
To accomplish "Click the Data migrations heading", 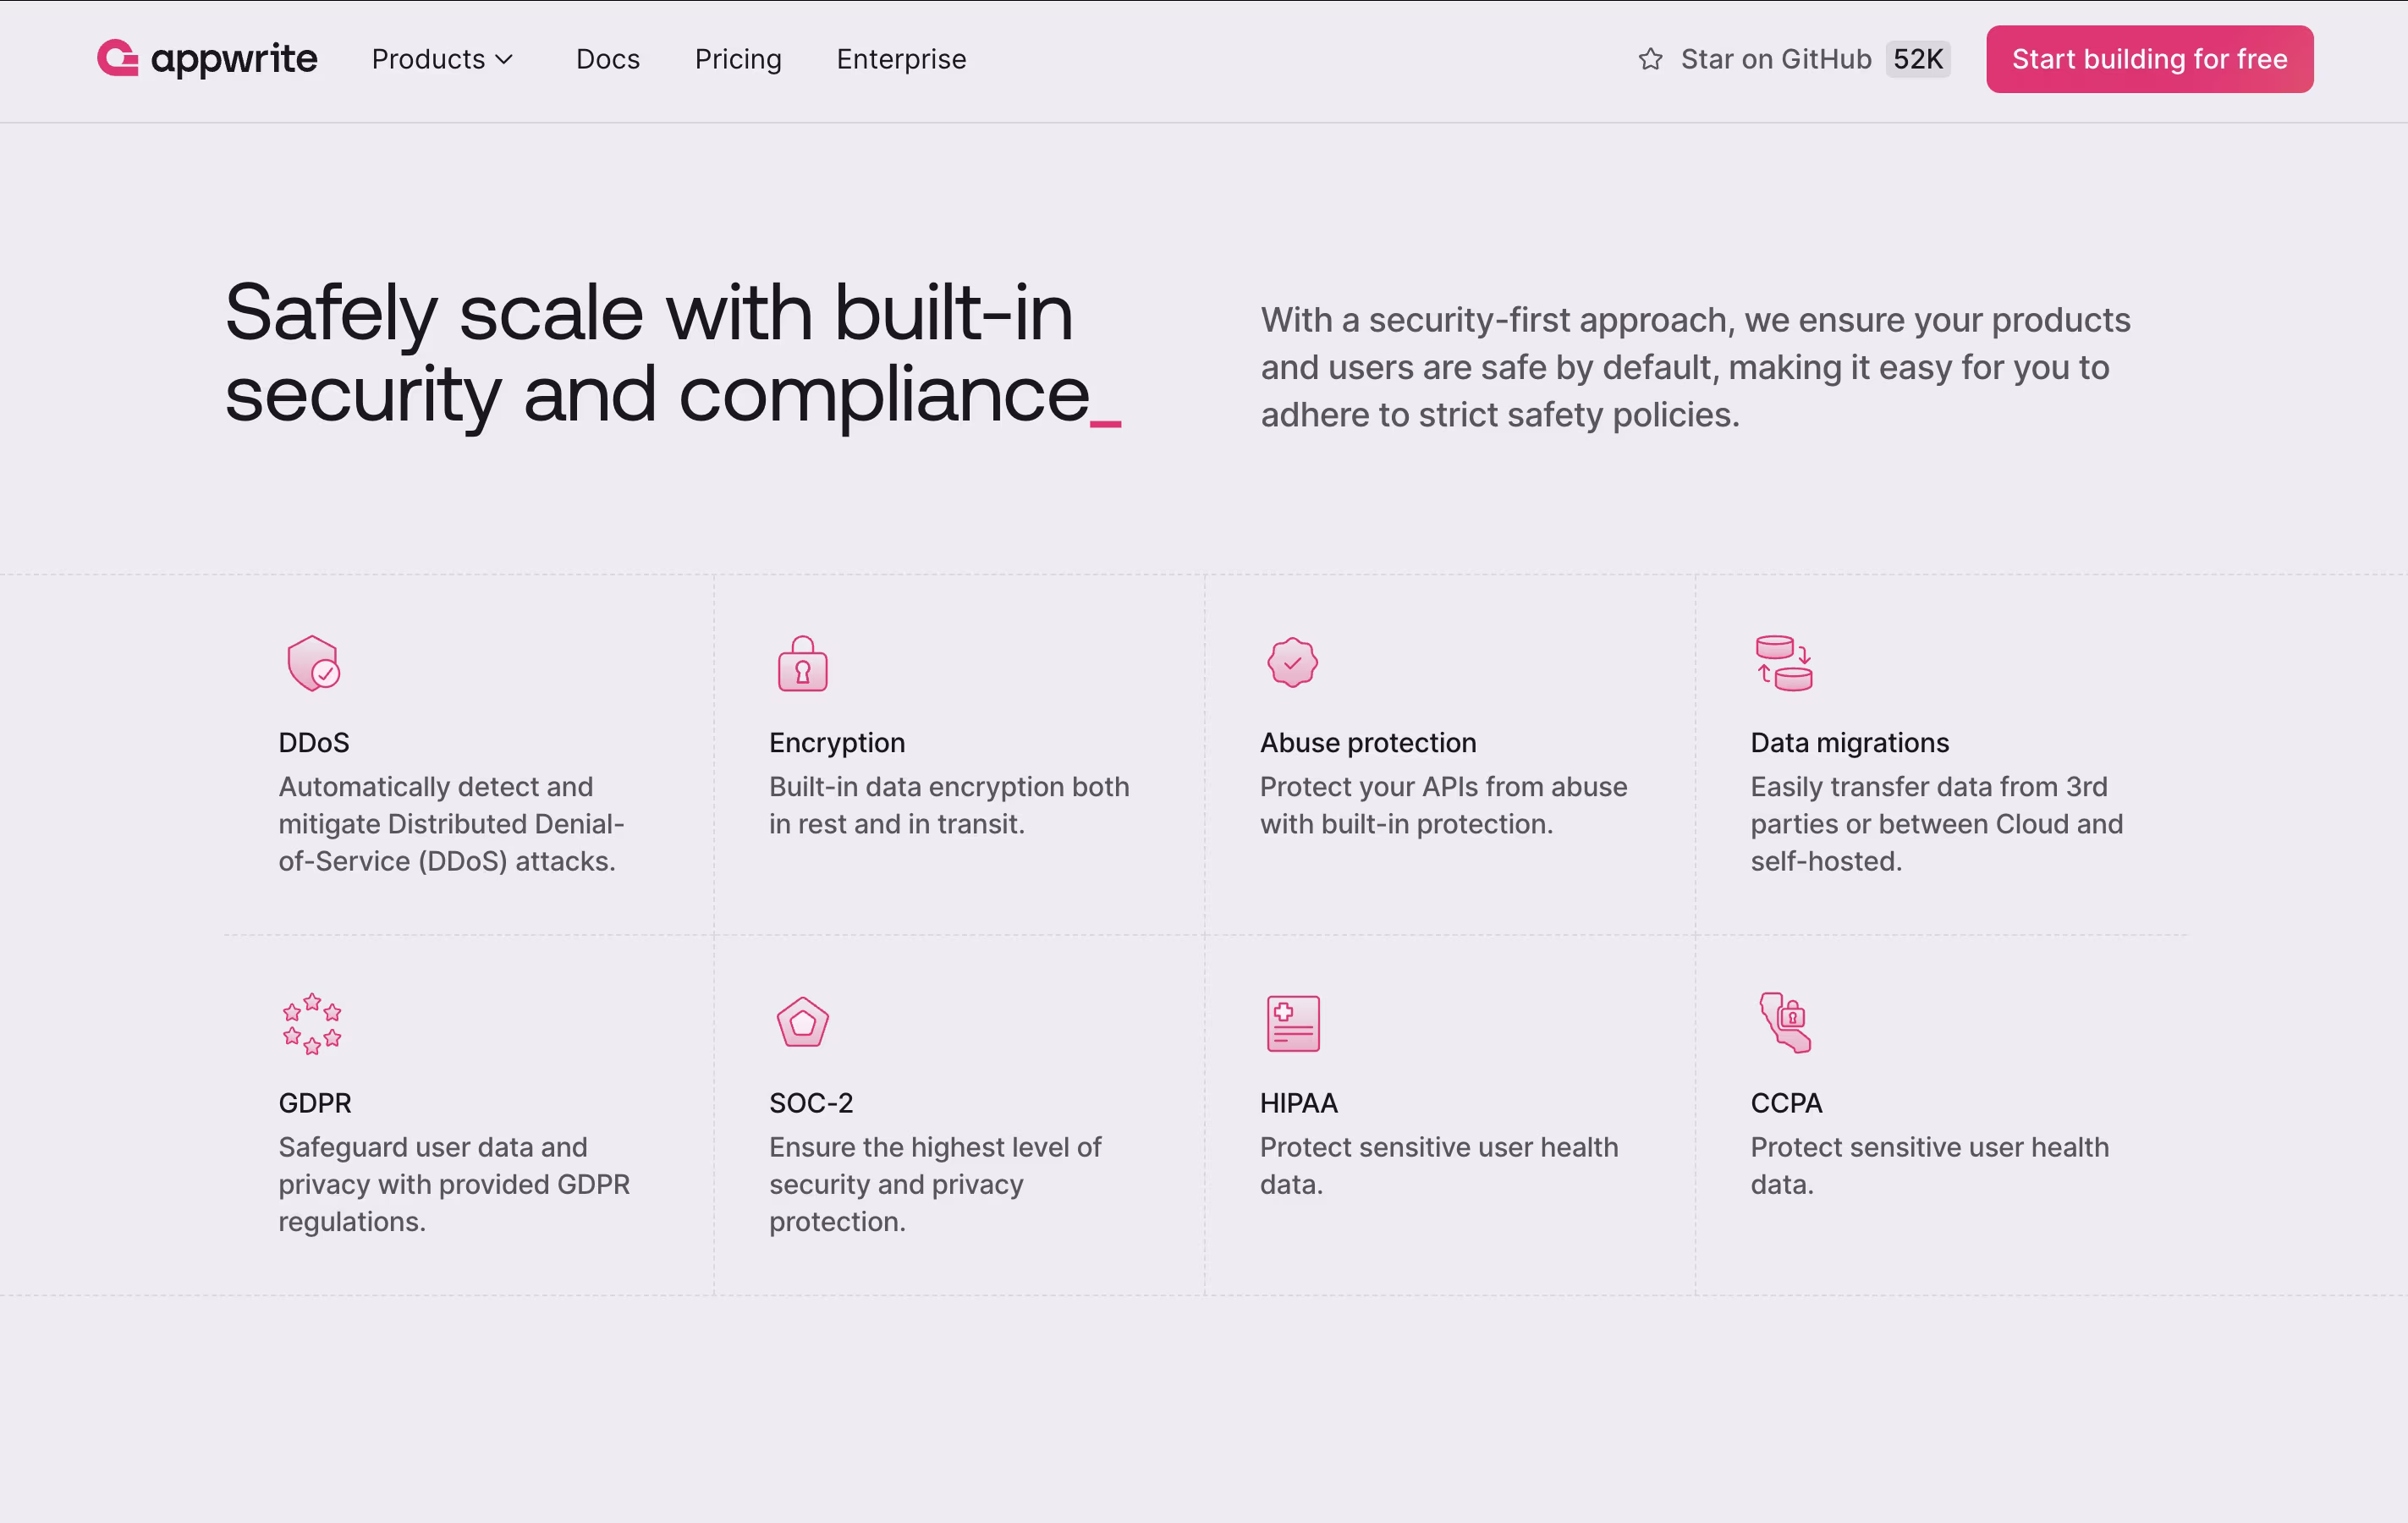I will (x=1849, y=743).
